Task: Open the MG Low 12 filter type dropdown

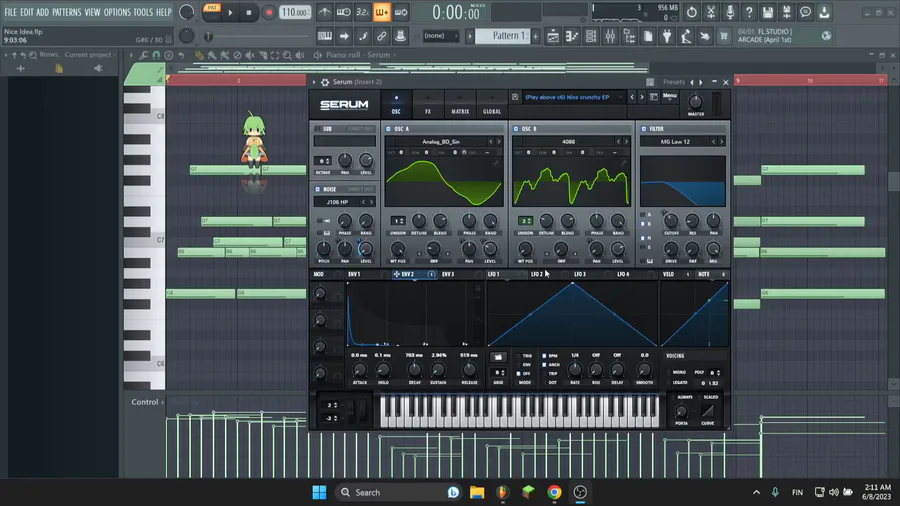Action: (x=675, y=141)
